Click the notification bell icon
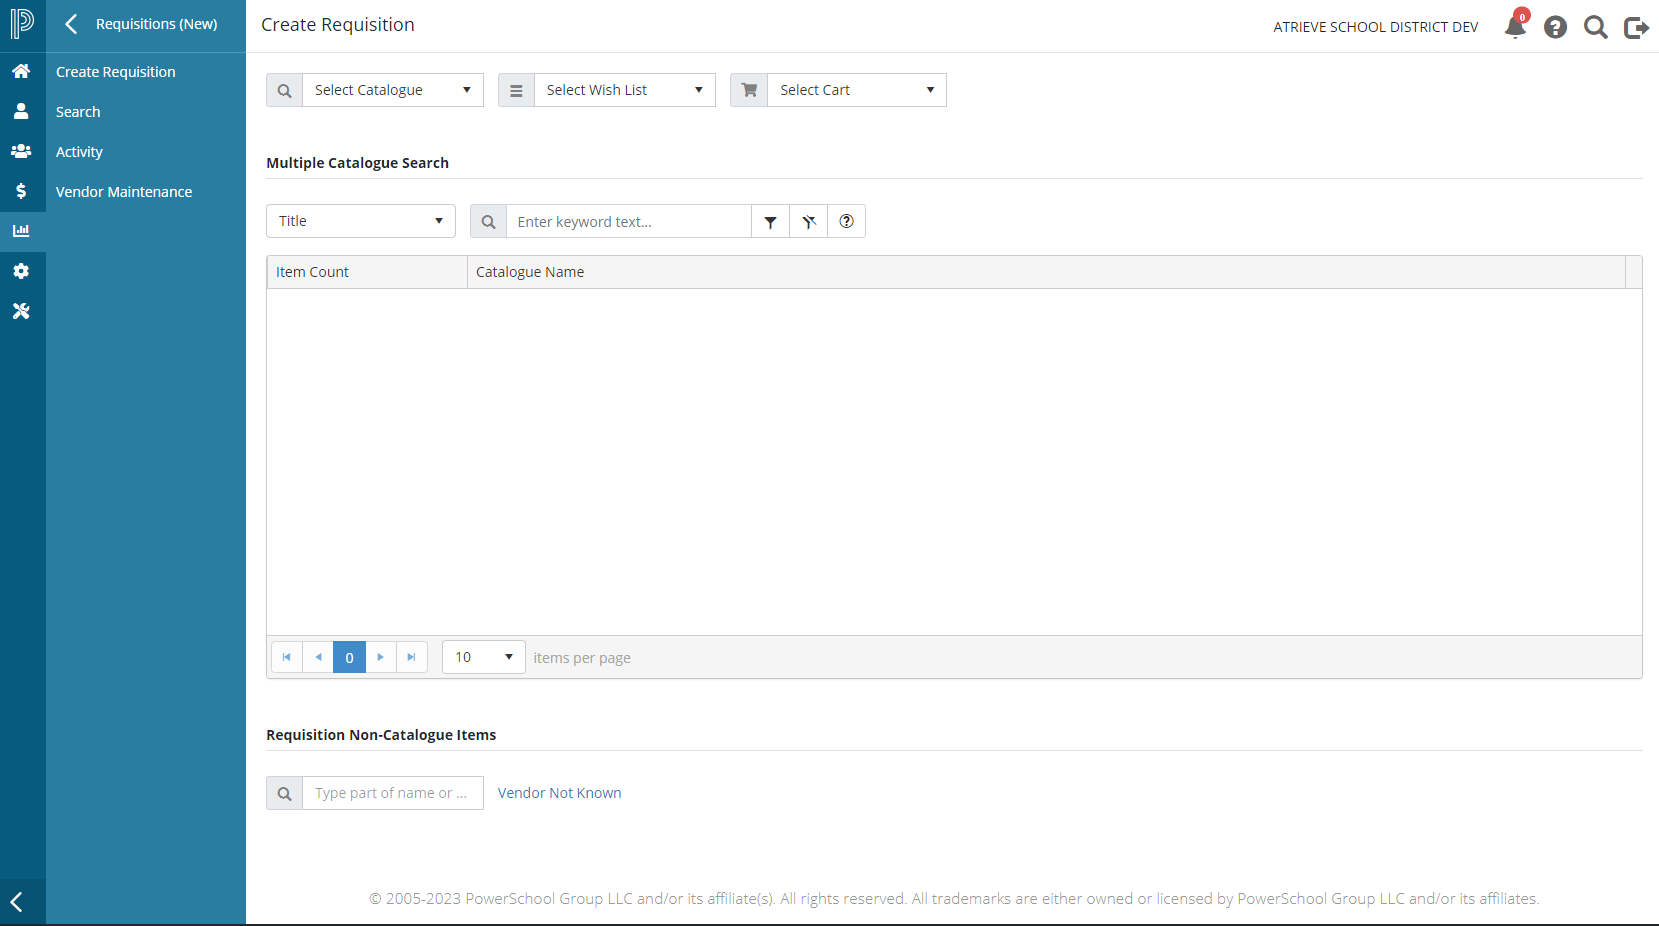Image resolution: width=1659 pixels, height=926 pixels. pos(1515,27)
